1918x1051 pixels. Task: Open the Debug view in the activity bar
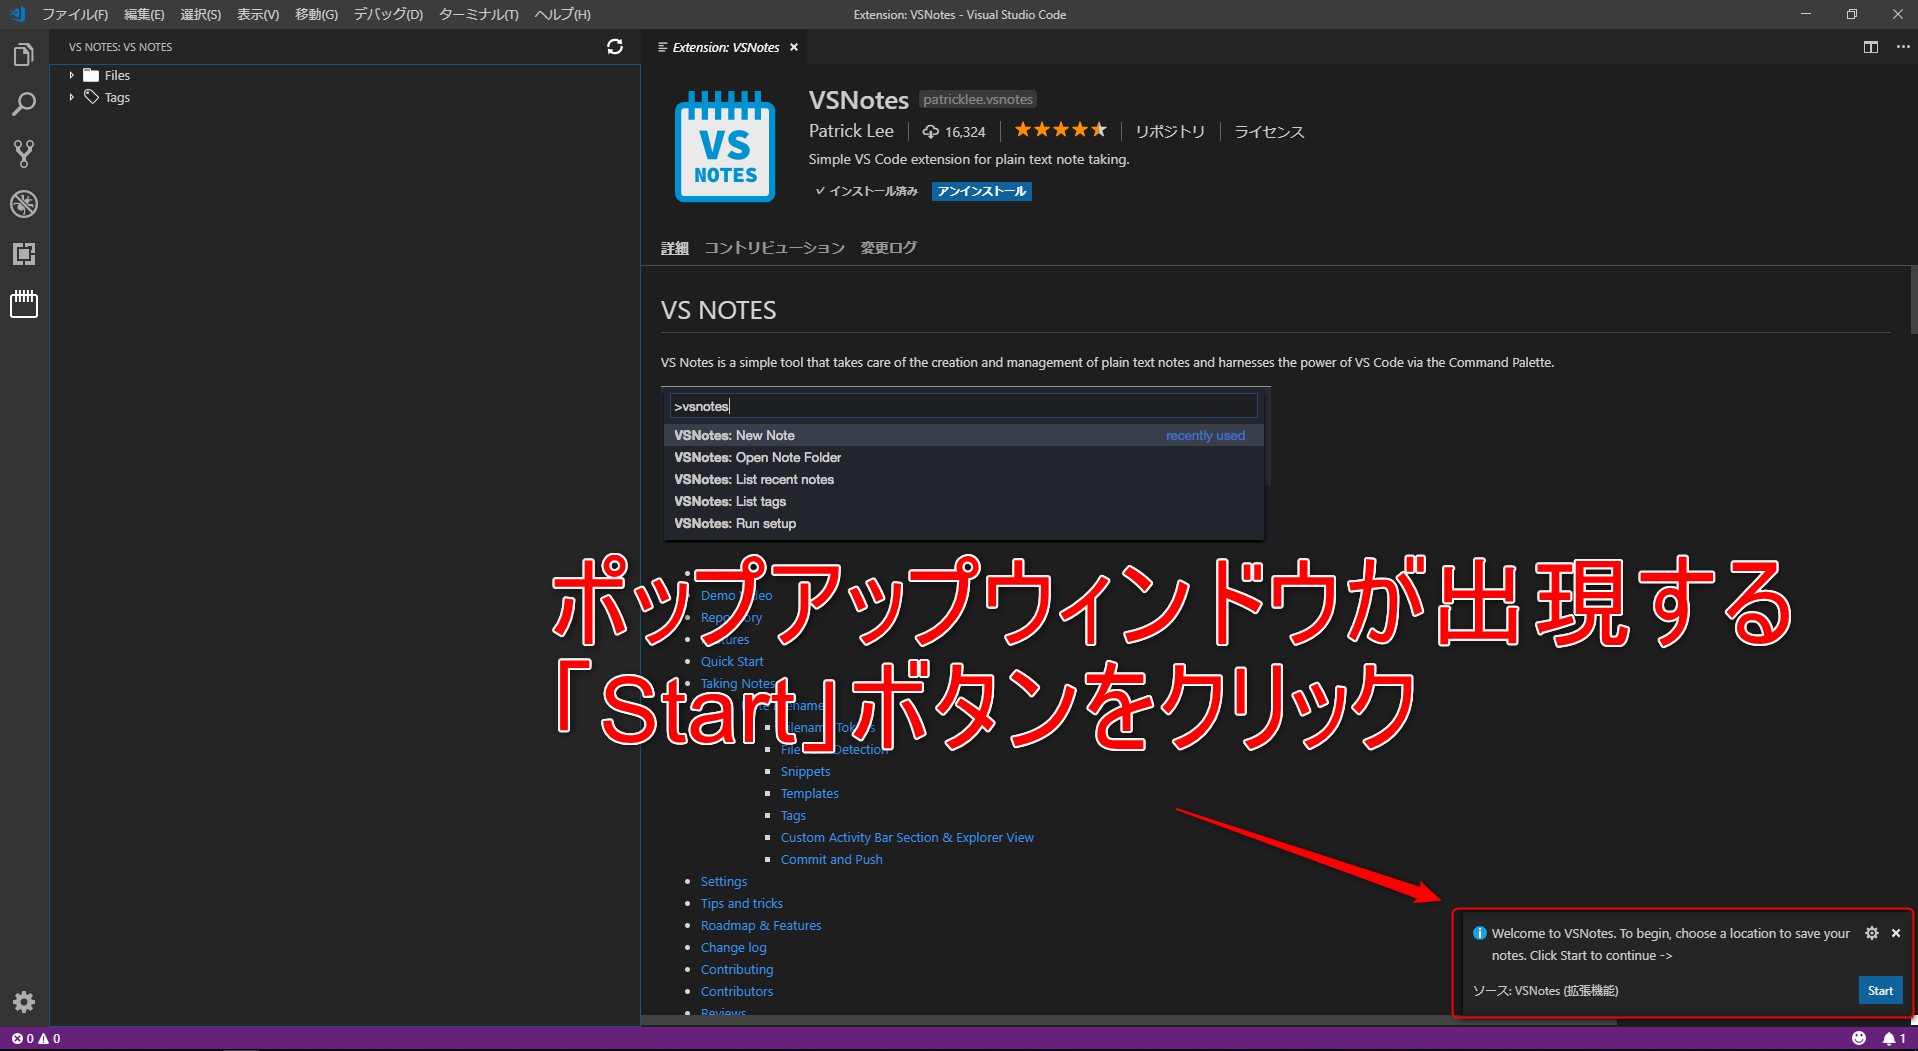click(x=24, y=204)
